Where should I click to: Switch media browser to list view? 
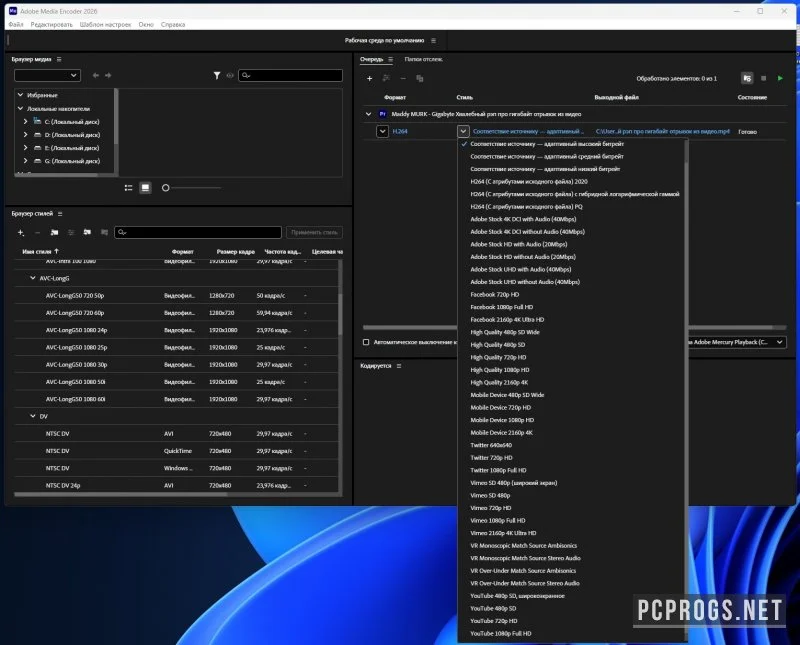tap(129, 188)
